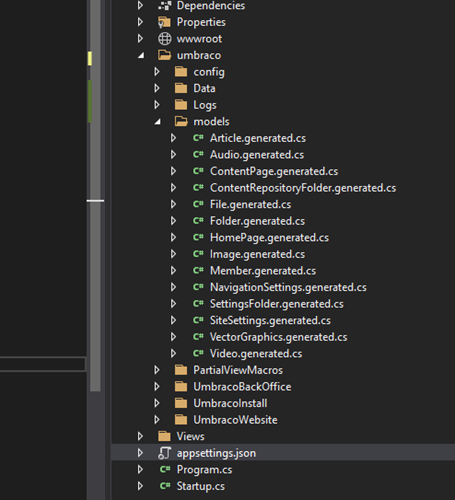The image size is (455, 500).
Task: Click the C# icon beside File.generated.cs
Action: point(198,204)
